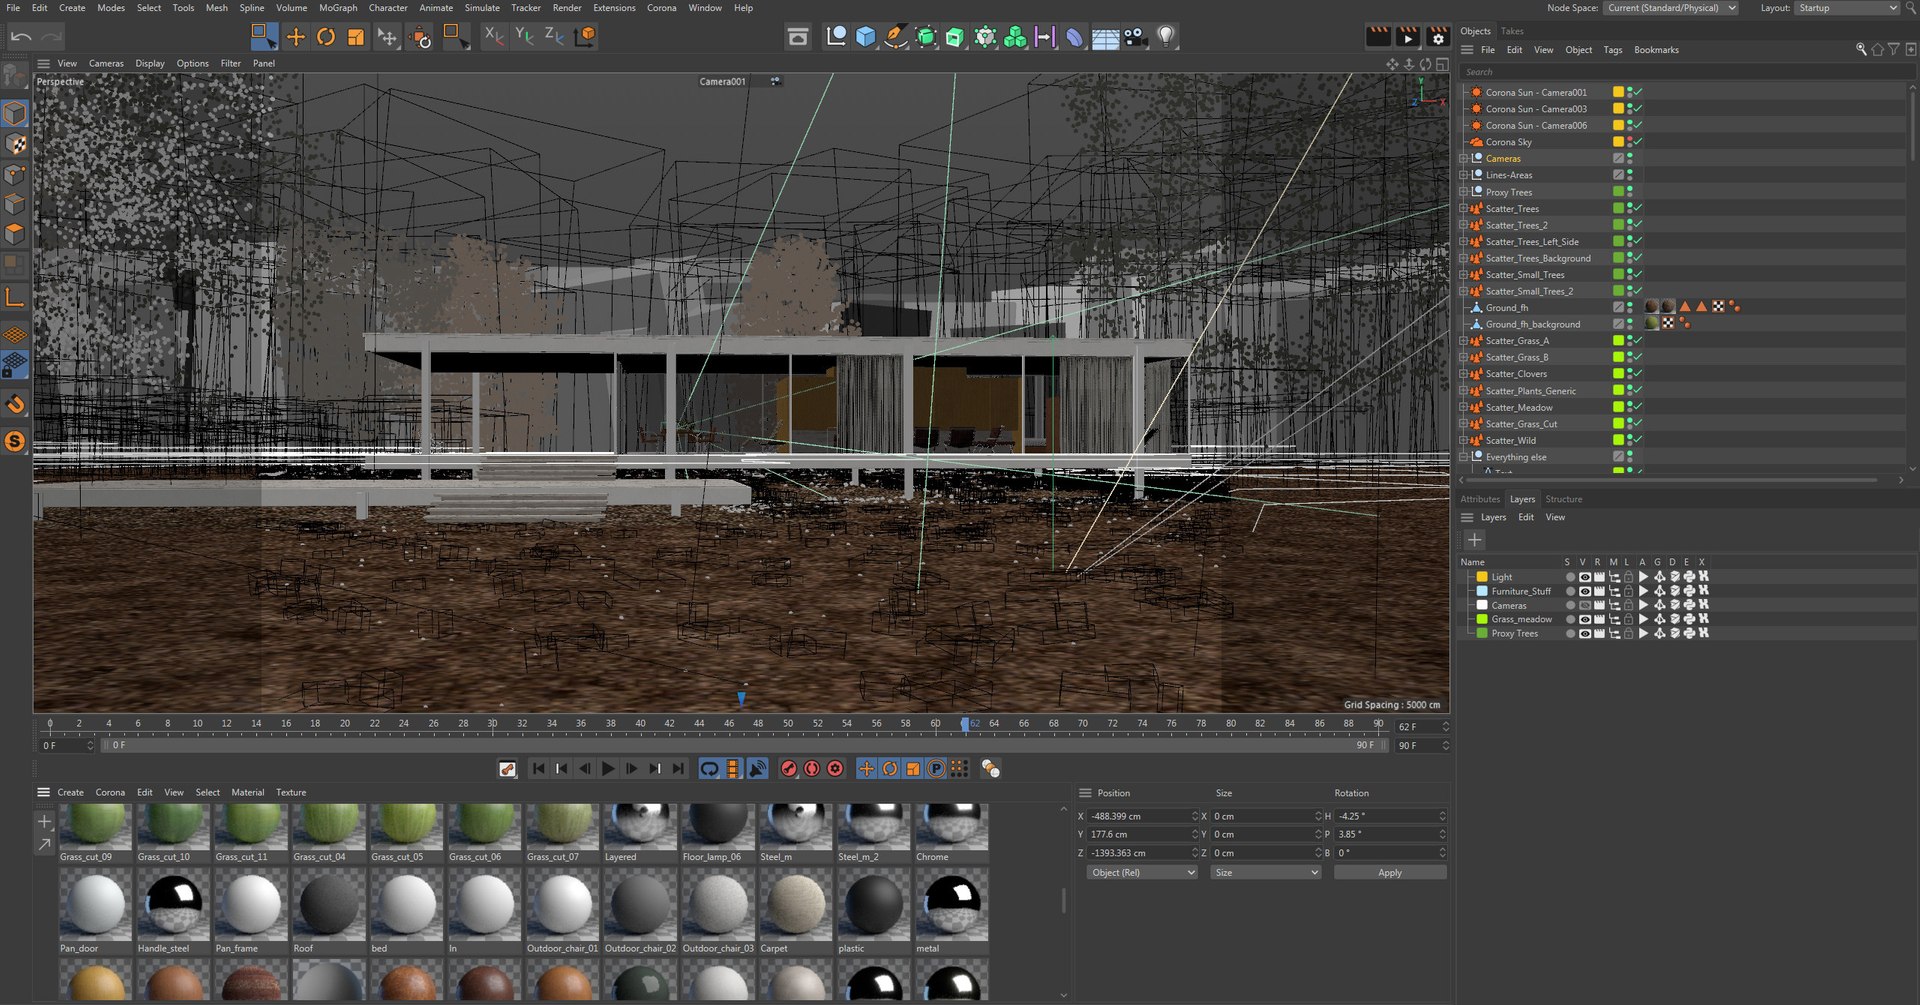Open the Node Space dropdown
This screenshot has height=1005, width=1920.
[x=1670, y=8]
